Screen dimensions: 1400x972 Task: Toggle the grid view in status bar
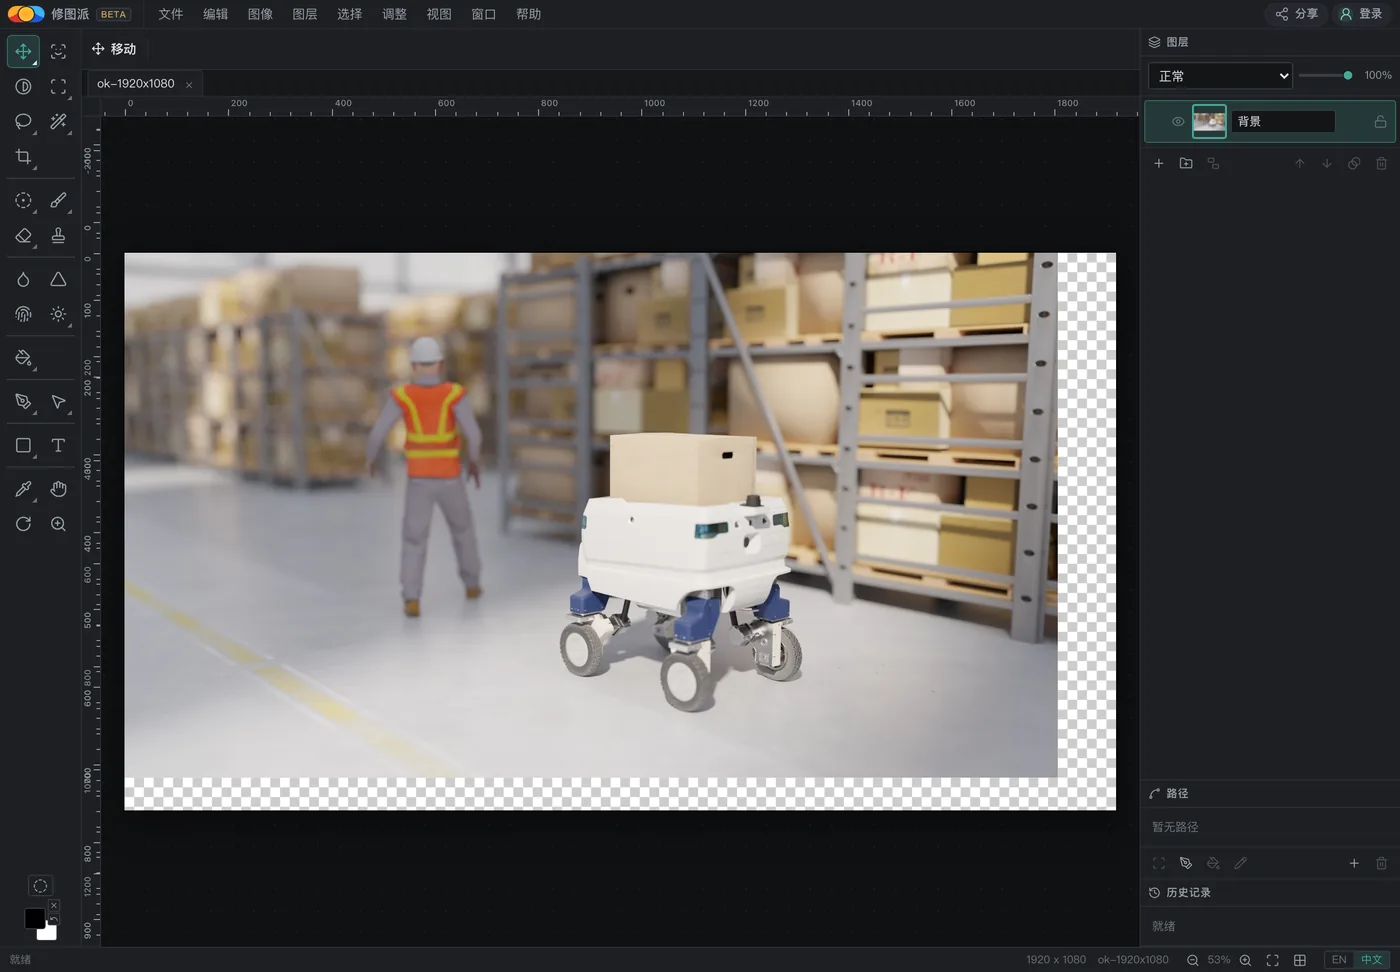[1300, 960]
